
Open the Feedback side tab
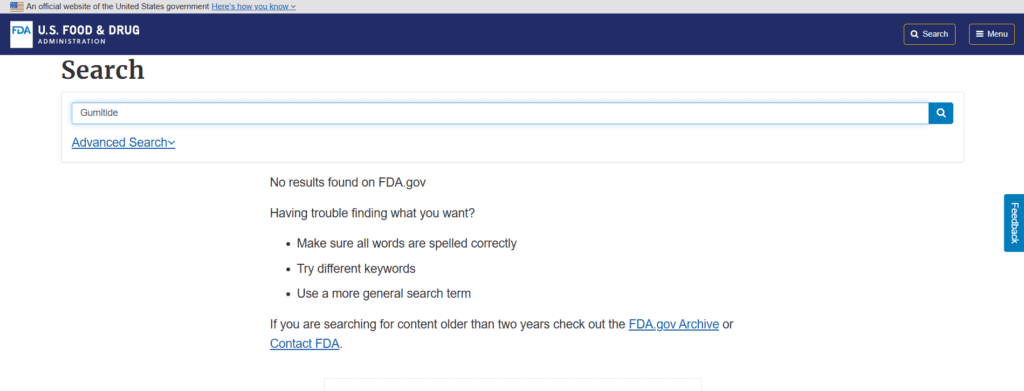[1014, 223]
